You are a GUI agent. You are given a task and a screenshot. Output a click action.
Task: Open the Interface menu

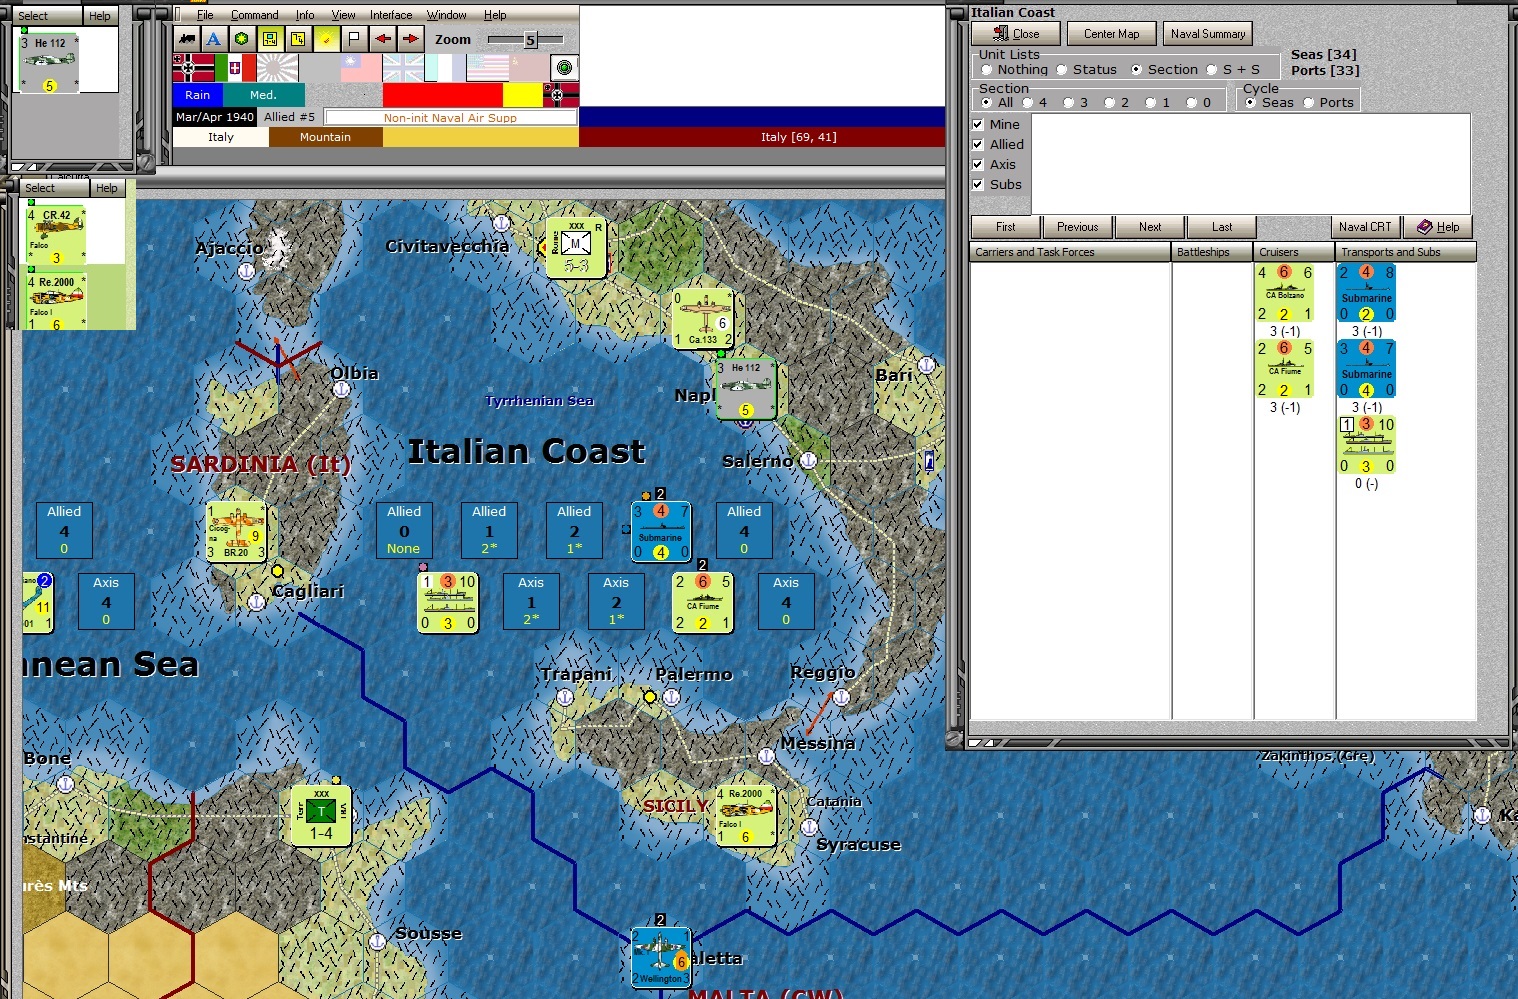[x=391, y=15]
